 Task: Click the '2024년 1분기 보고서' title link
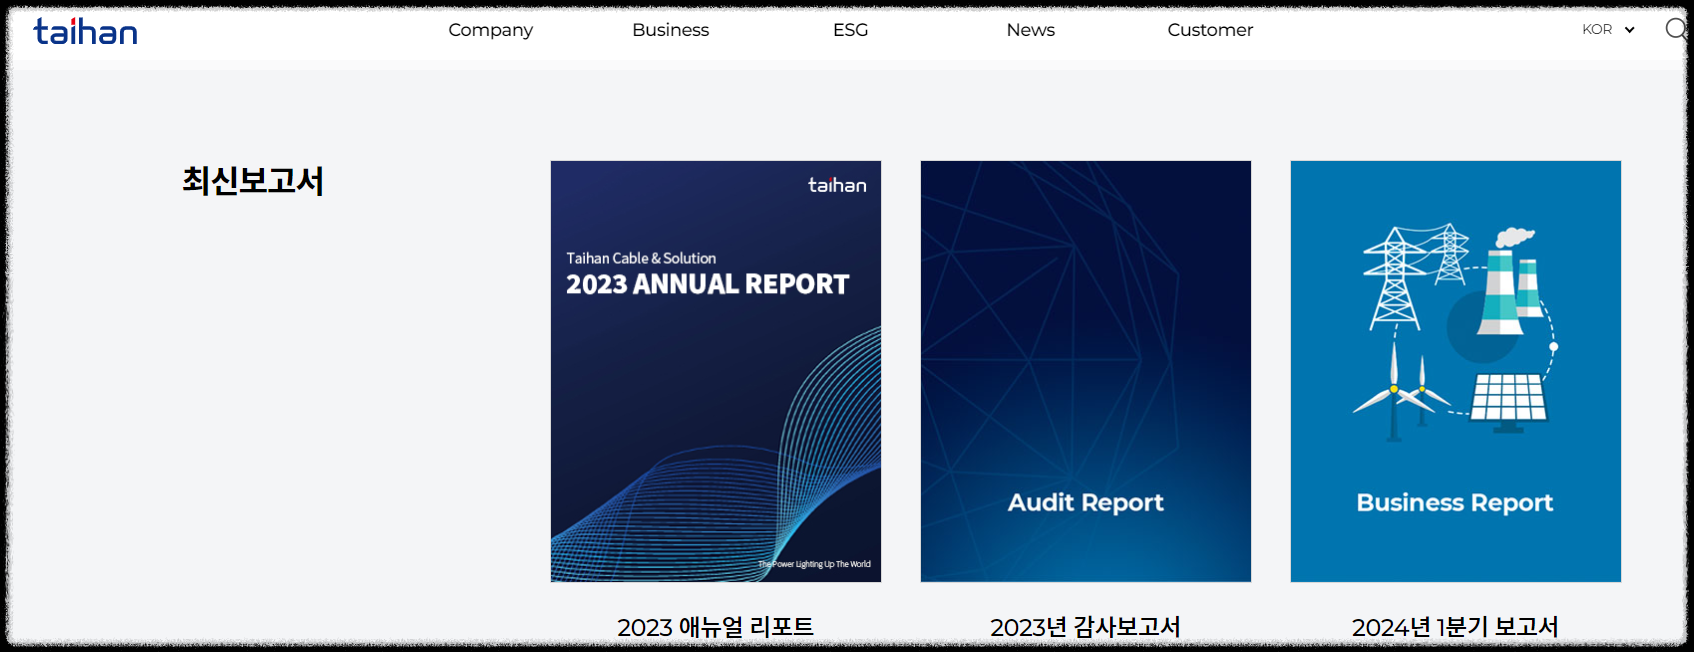[1455, 627]
